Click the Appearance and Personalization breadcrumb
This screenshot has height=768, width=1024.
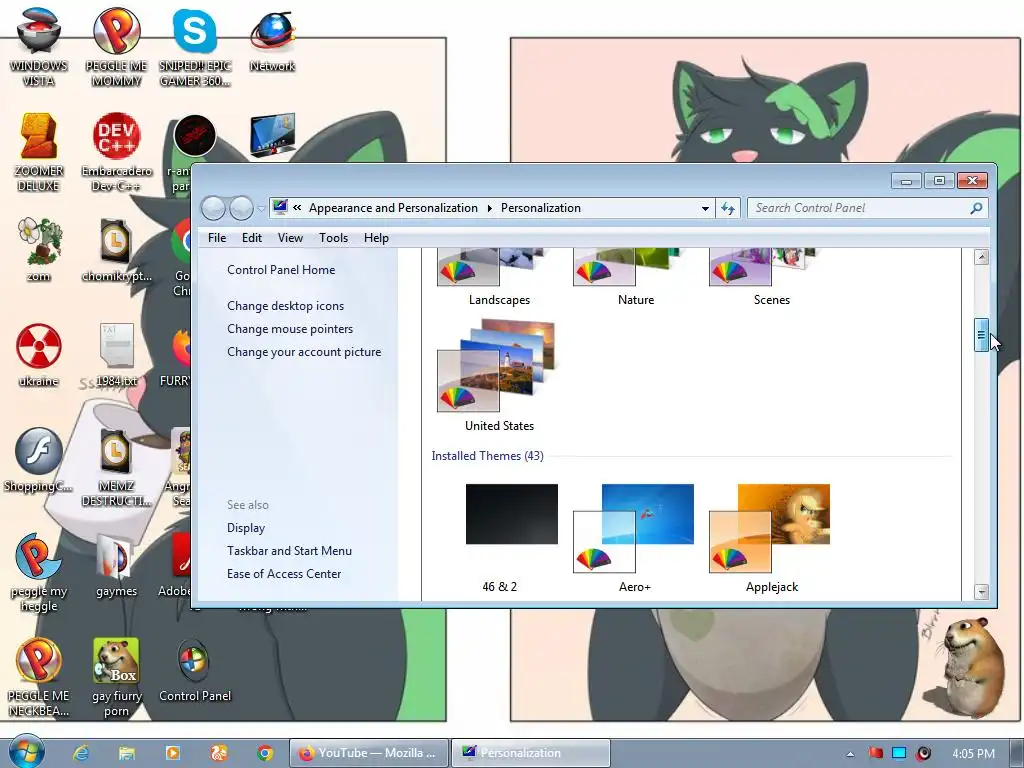(x=393, y=208)
